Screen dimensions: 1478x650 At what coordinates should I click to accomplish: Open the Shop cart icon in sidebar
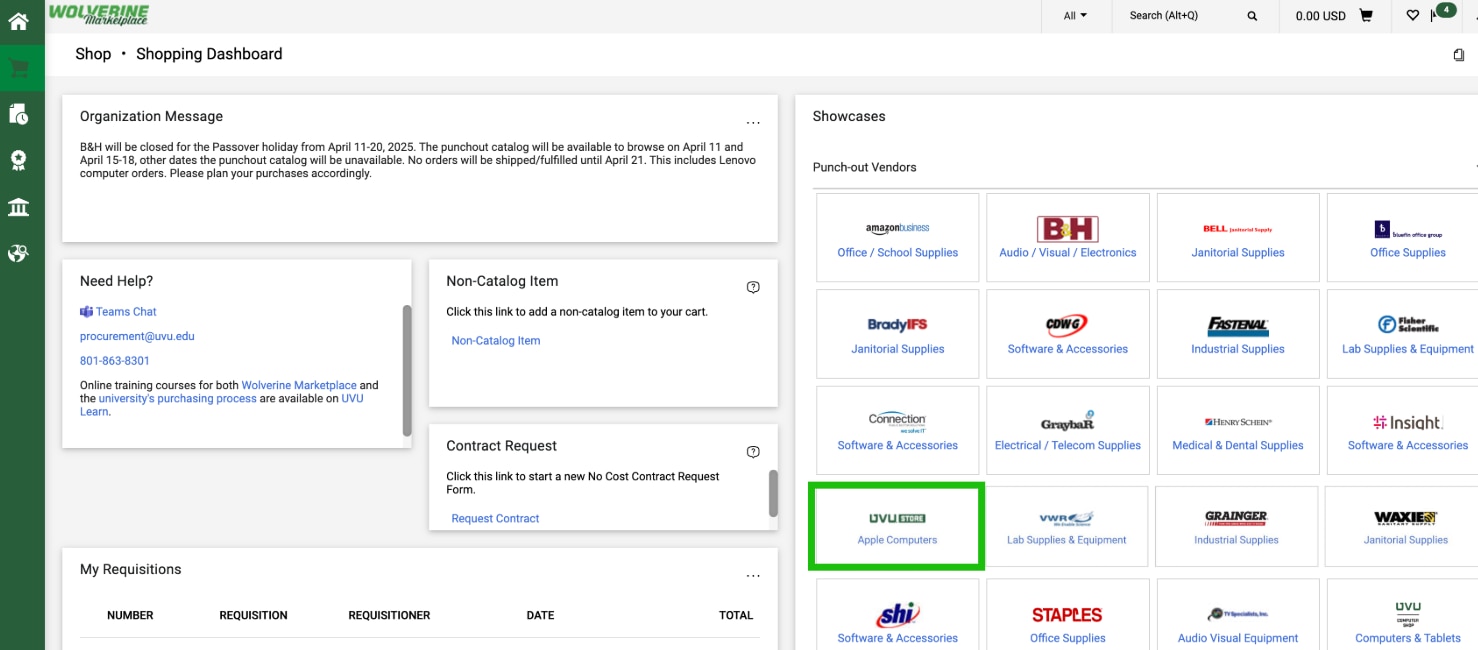(x=19, y=68)
